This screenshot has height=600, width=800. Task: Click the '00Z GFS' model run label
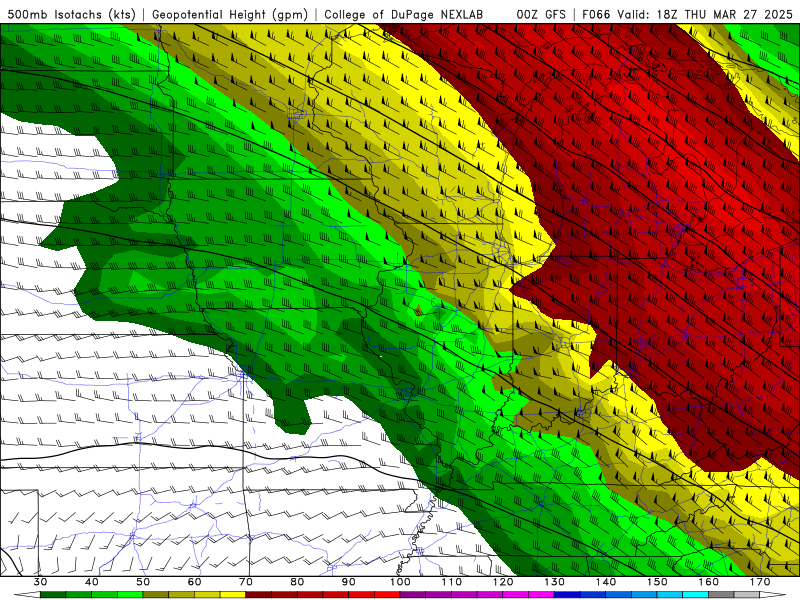click(541, 14)
